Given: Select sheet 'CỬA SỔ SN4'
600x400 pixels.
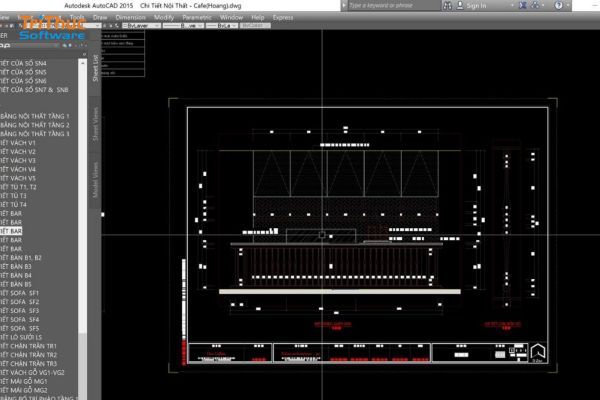Looking at the screenshot, I should pos(24,63).
